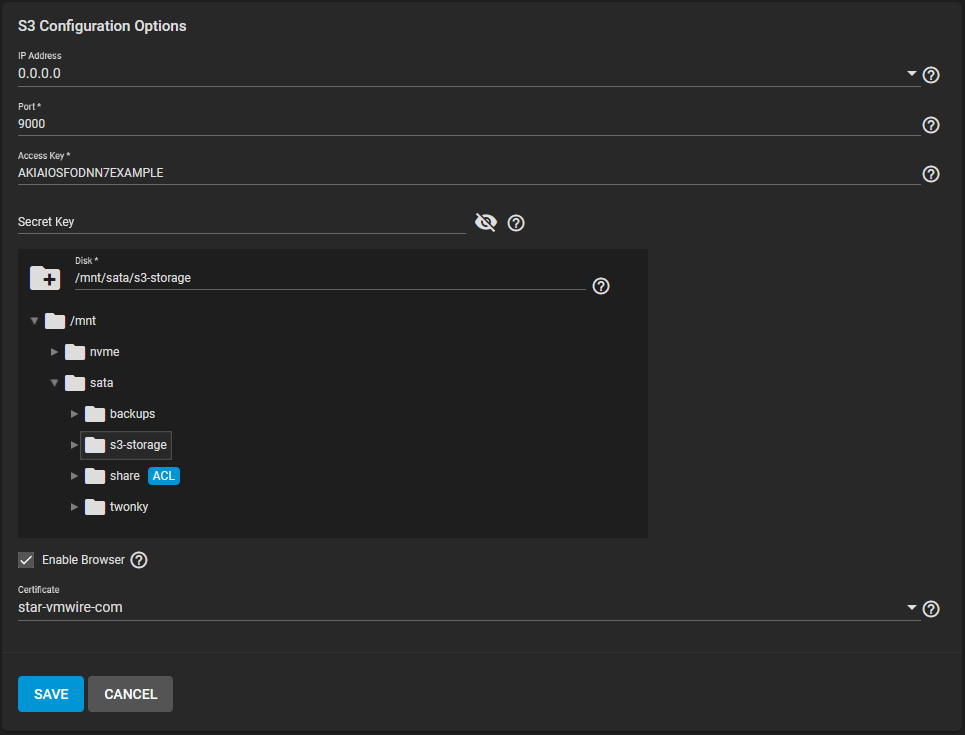The image size is (965, 735).
Task: Click the create new folder icon
Action: pyautogui.click(x=45, y=278)
